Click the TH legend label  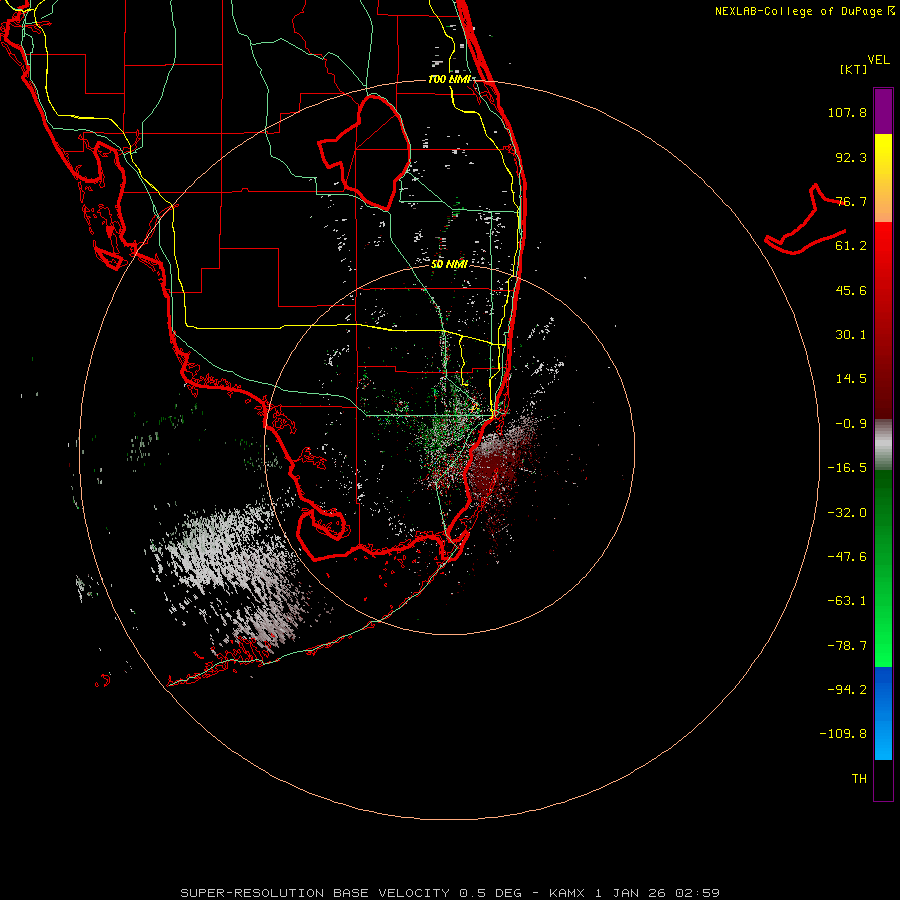point(859,779)
